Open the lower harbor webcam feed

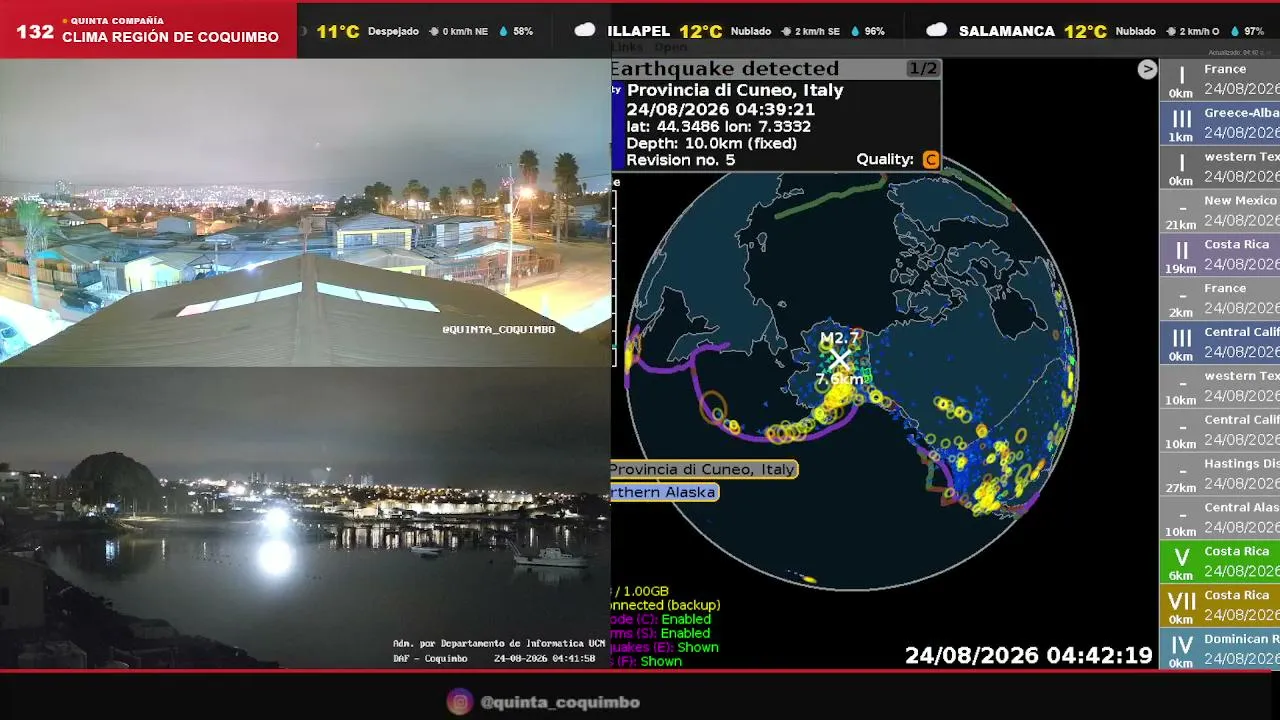pos(305,518)
